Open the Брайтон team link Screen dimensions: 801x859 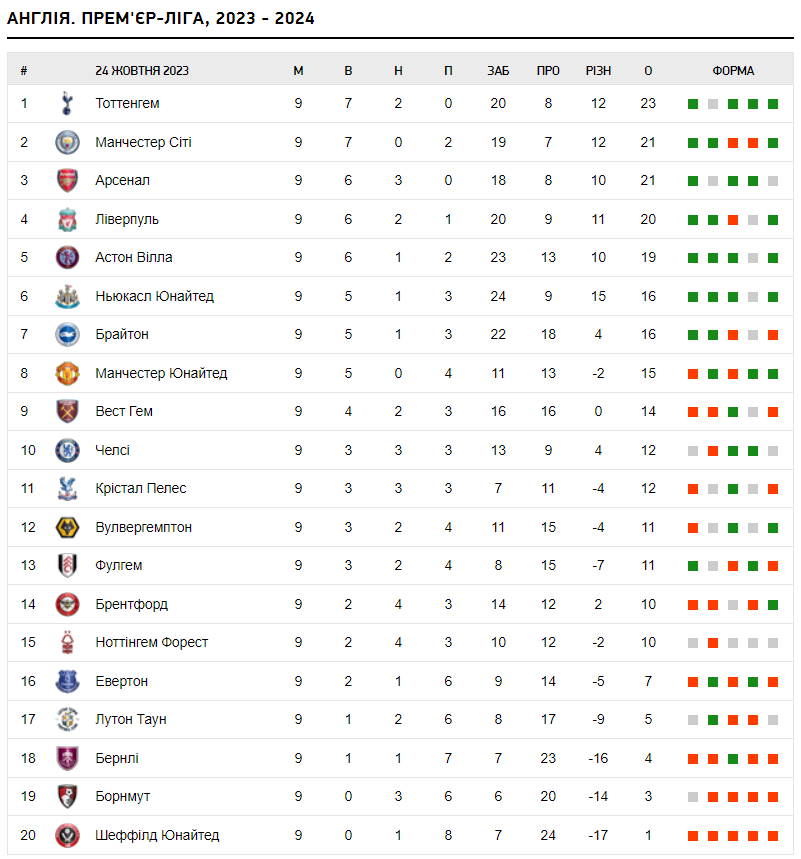pyautogui.click(x=122, y=334)
